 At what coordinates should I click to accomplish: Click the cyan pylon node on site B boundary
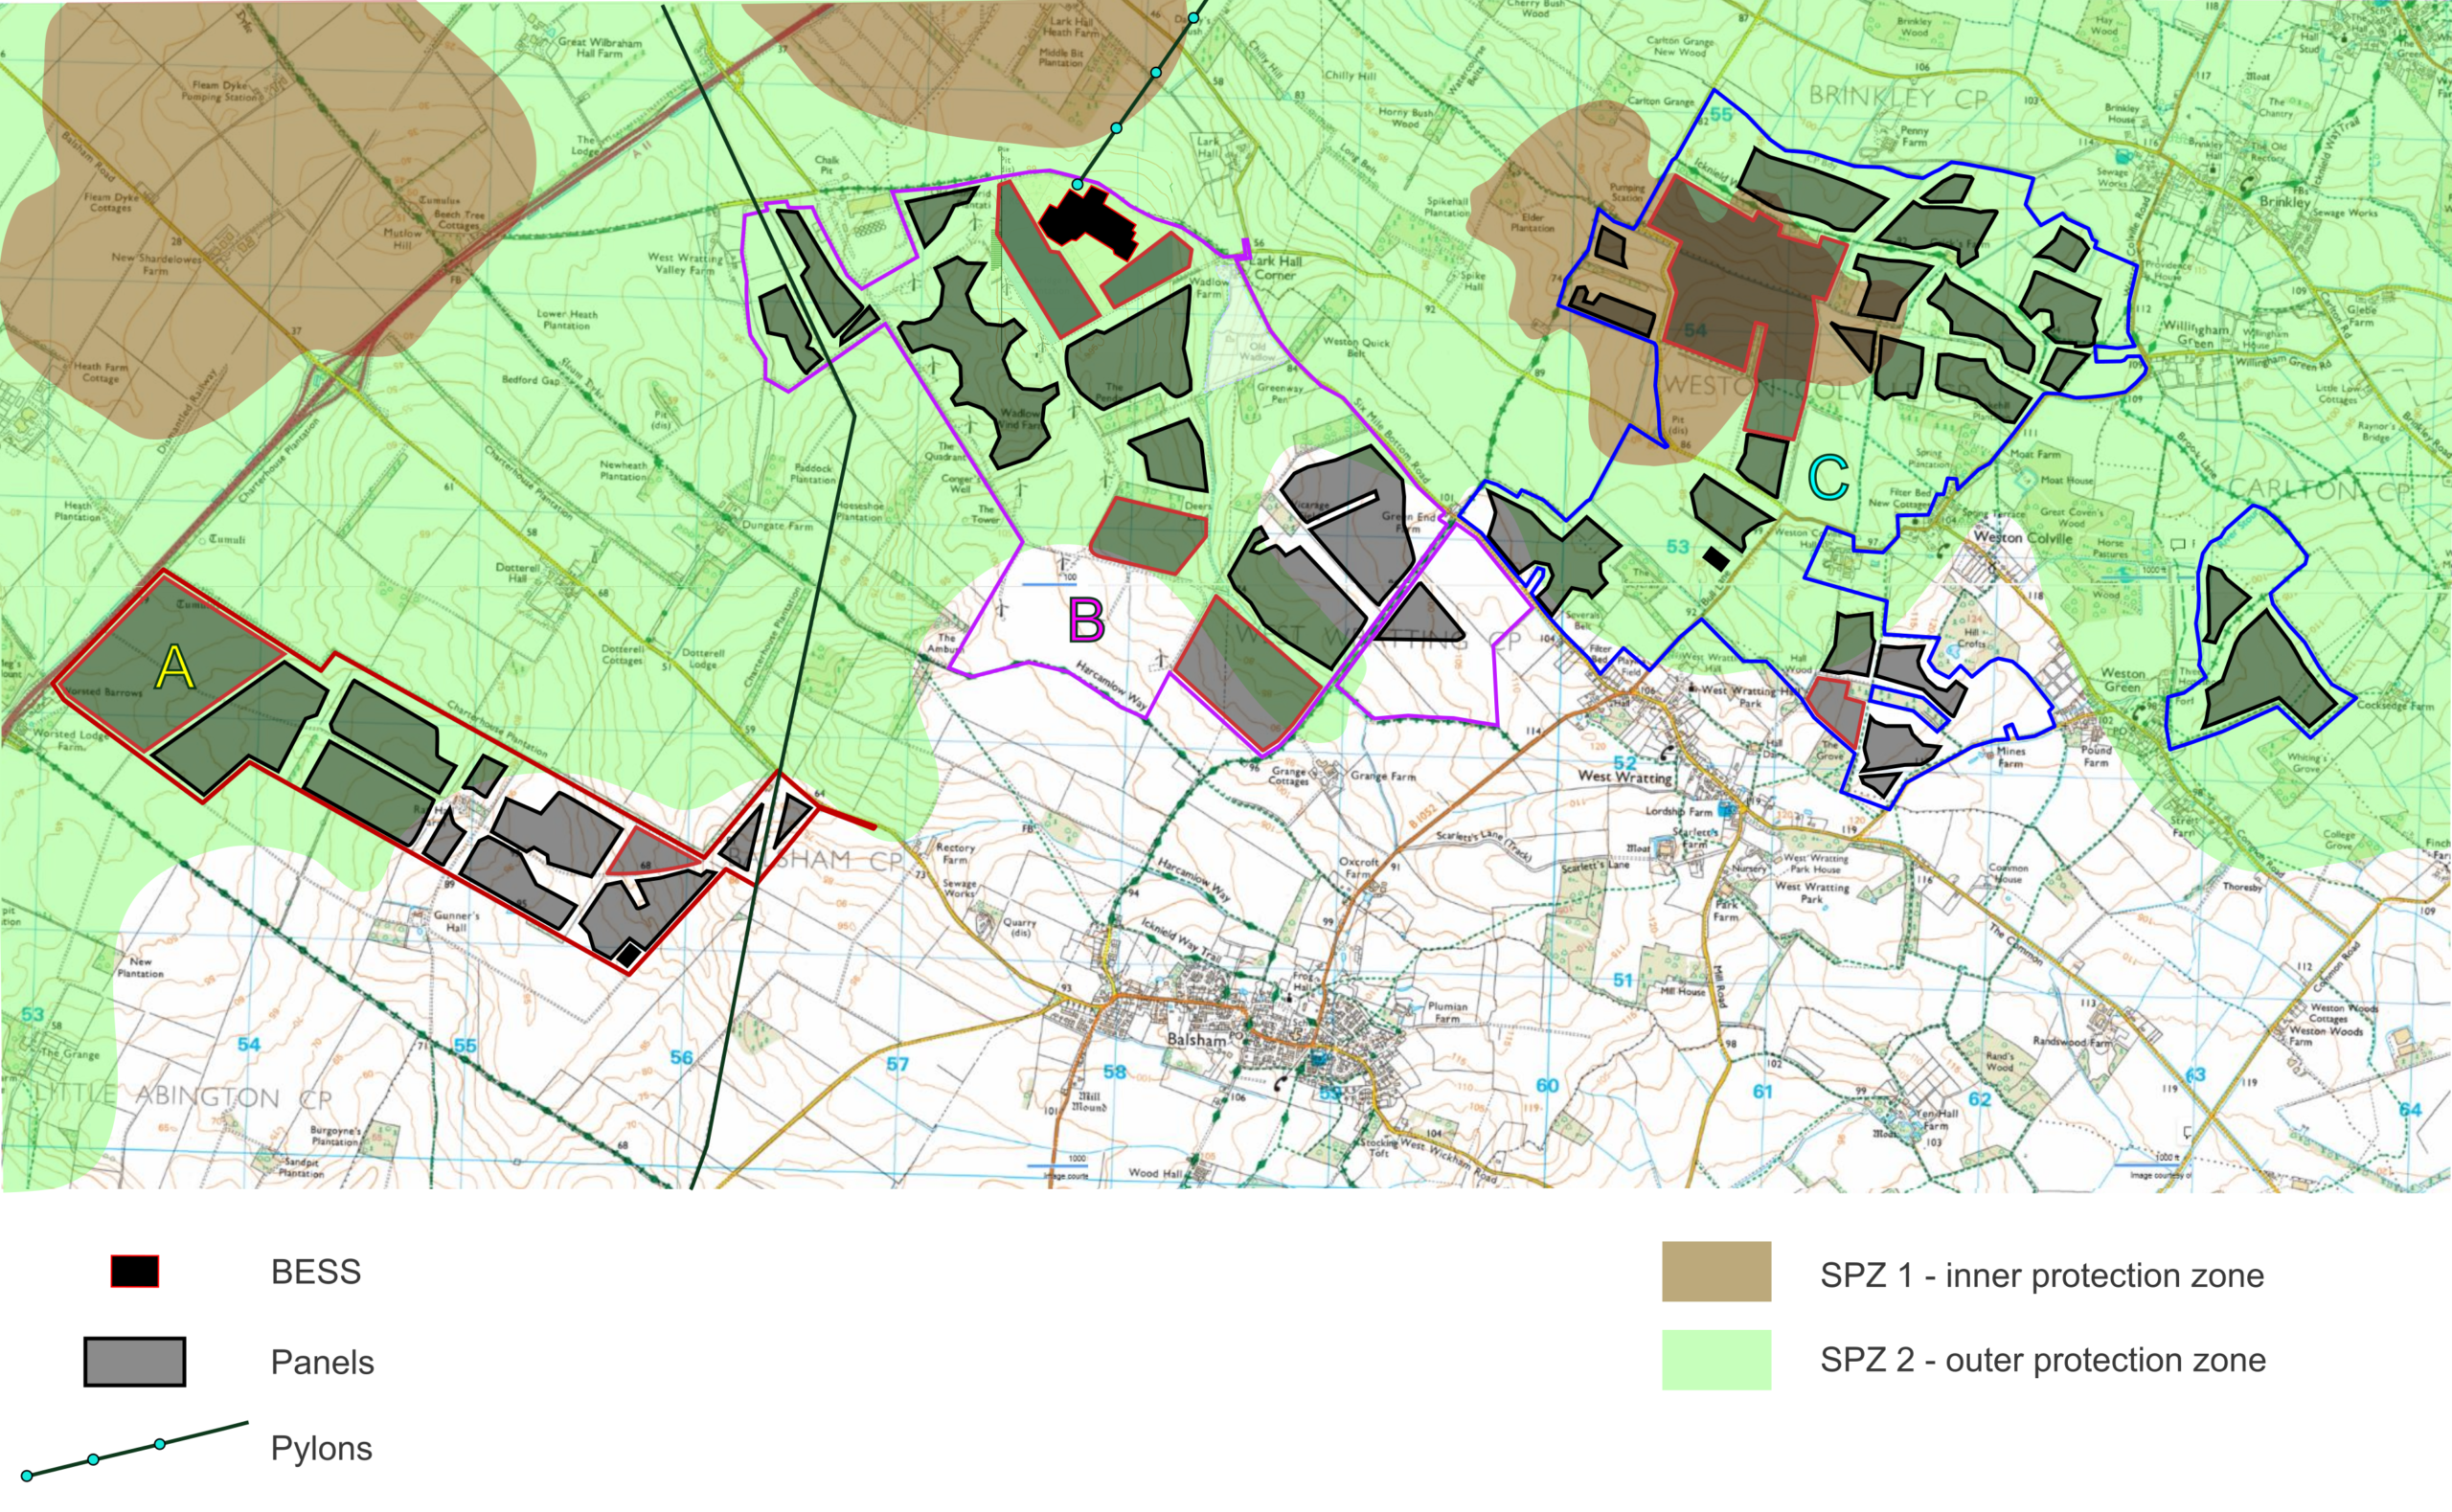tap(1077, 185)
